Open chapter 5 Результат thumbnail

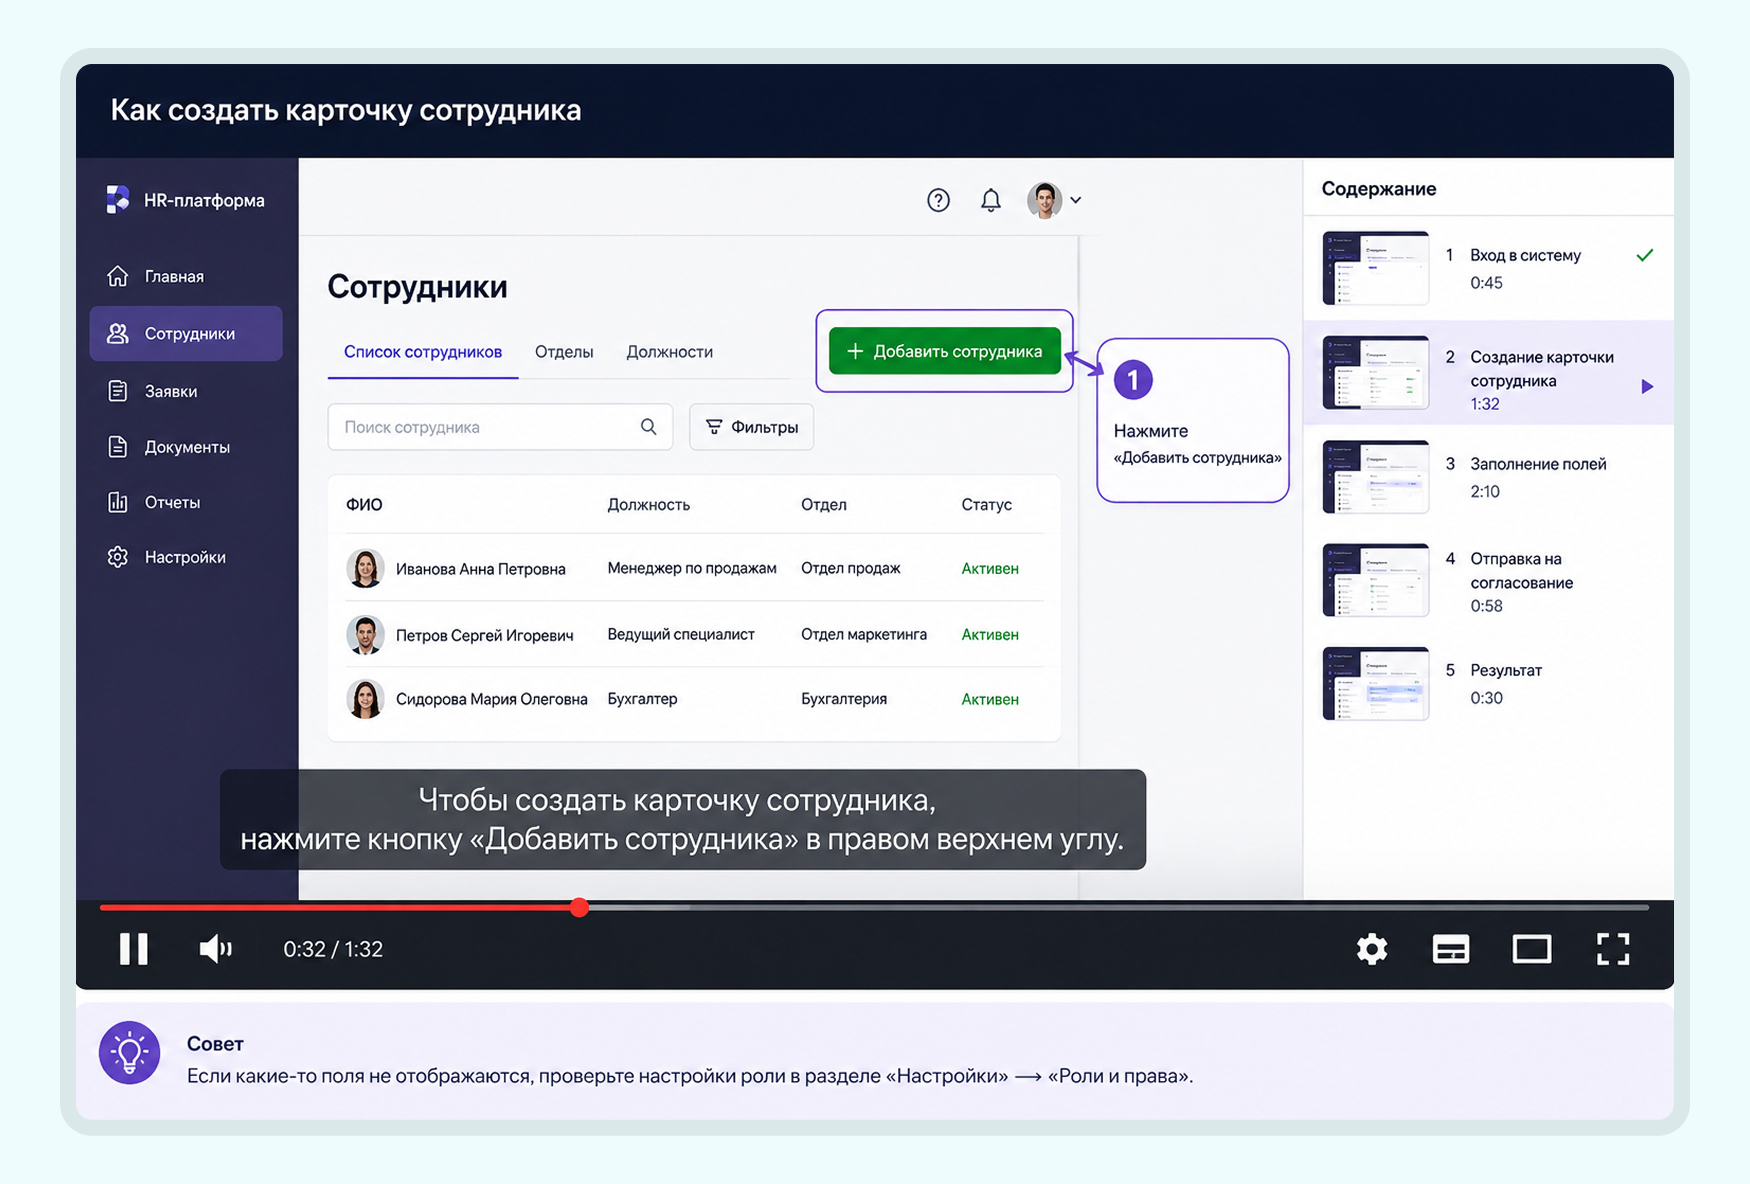coord(1375,684)
